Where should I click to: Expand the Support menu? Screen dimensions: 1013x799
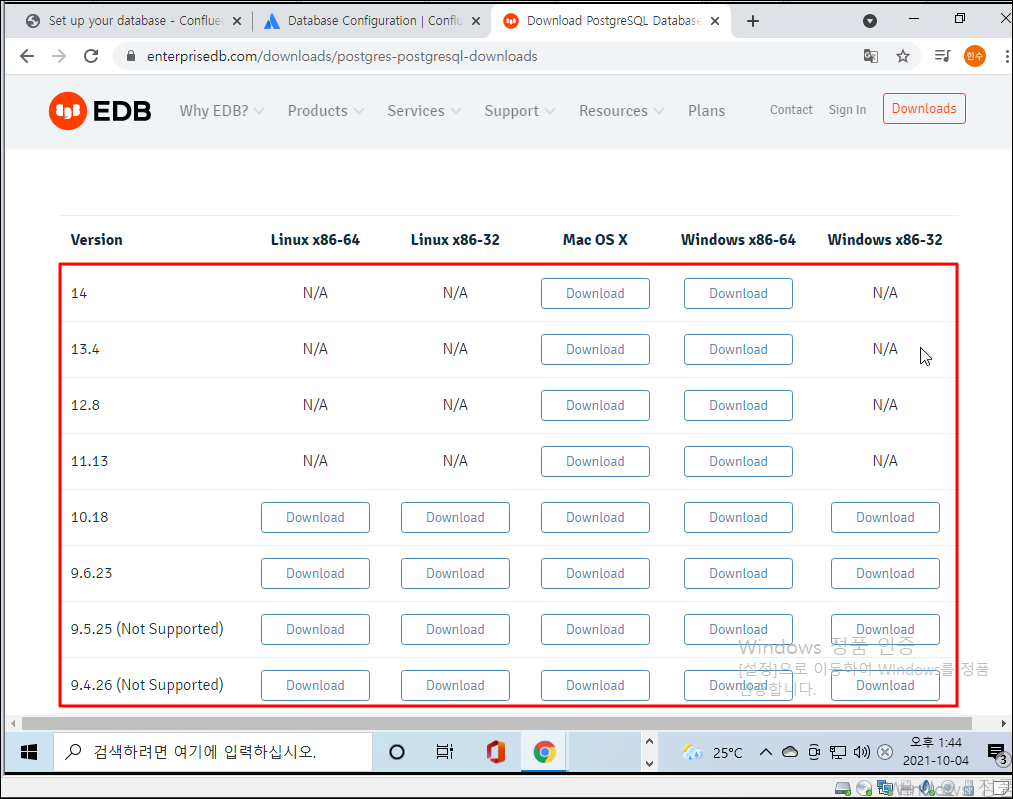click(519, 111)
